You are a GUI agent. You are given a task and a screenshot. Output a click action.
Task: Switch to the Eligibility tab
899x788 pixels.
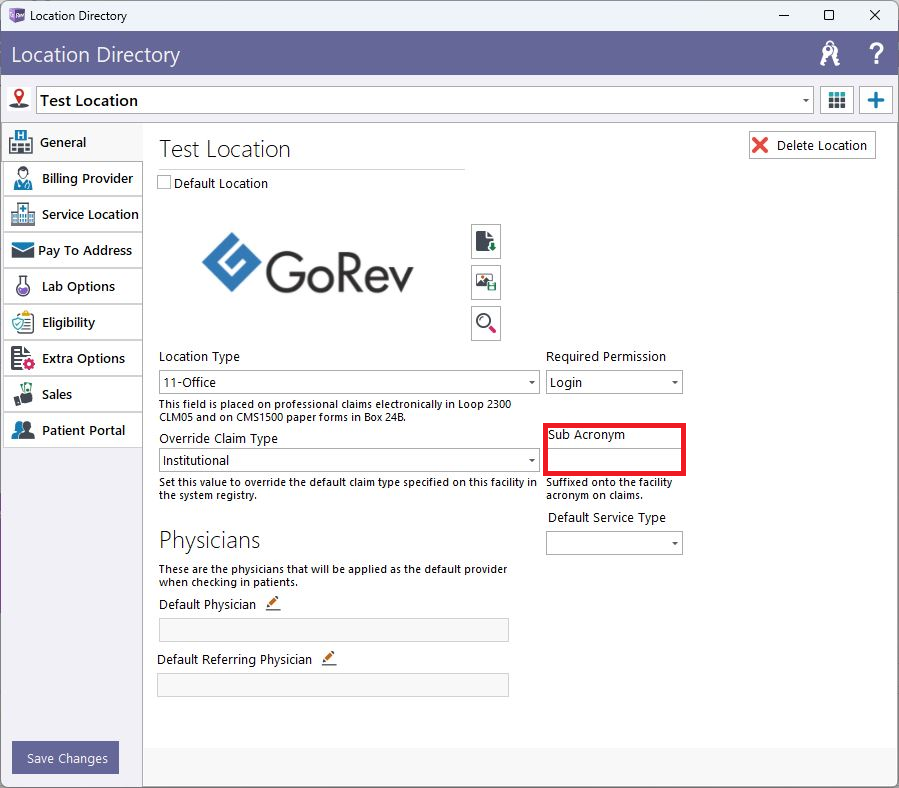click(x=73, y=322)
